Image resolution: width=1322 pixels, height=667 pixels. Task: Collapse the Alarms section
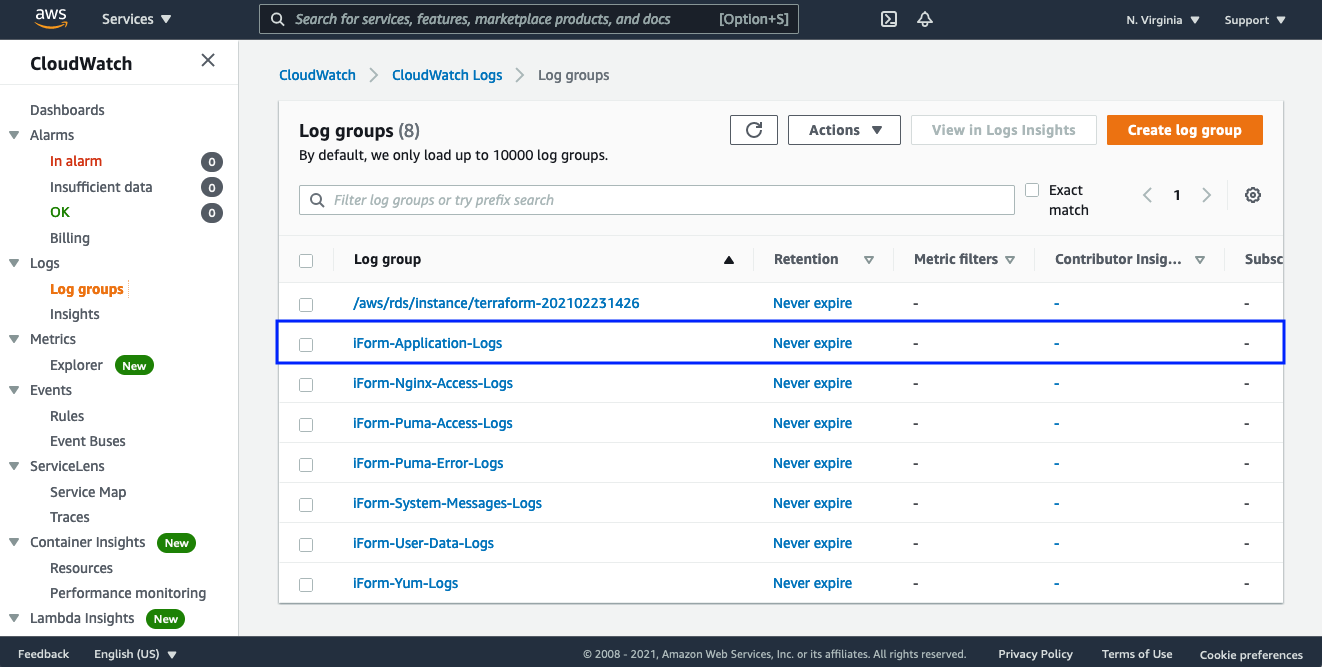tap(14, 135)
